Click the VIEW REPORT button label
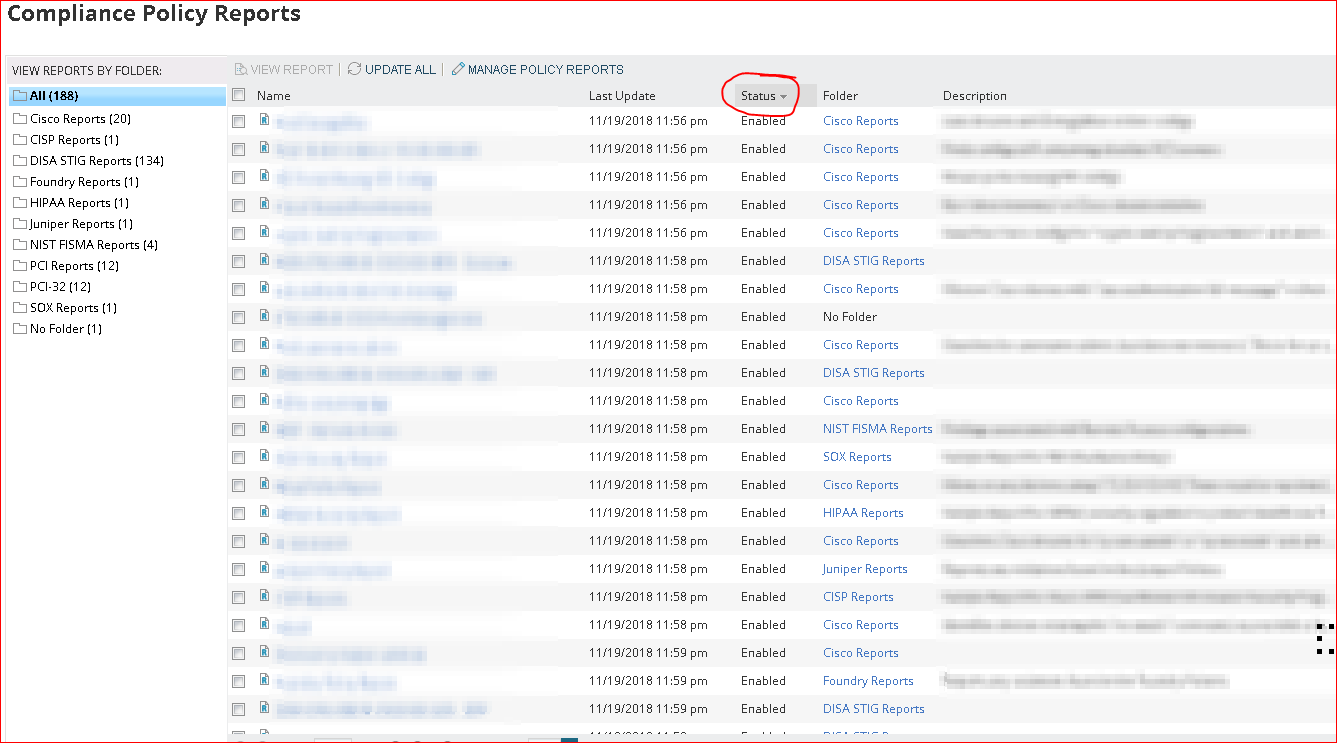Image resolution: width=1337 pixels, height=743 pixels. point(292,69)
